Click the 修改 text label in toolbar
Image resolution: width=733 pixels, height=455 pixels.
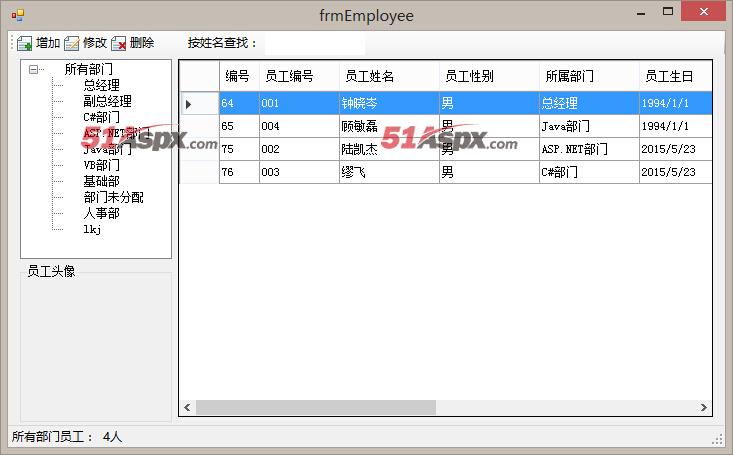click(95, 43)
